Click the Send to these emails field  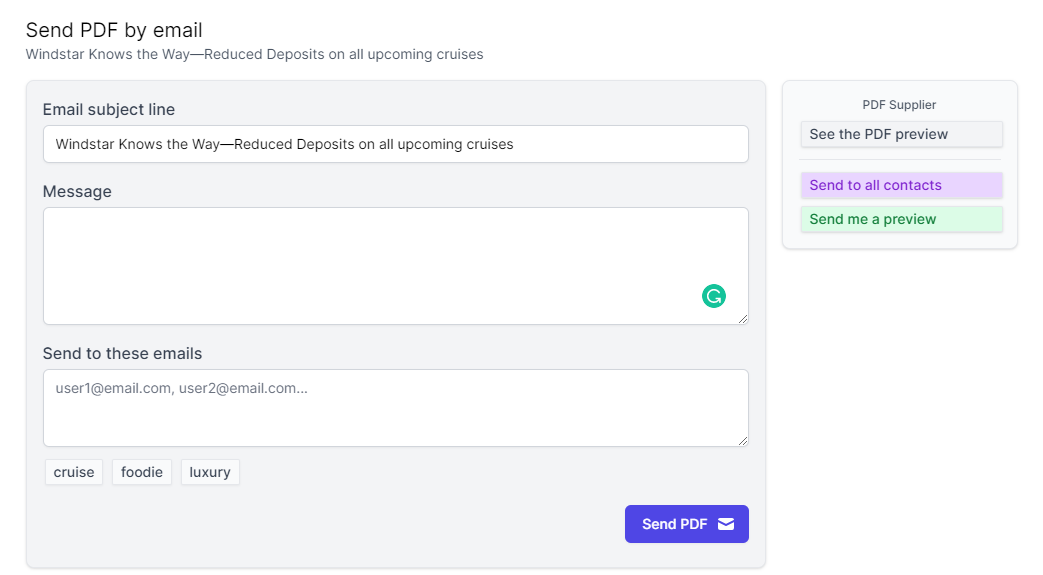[x=396, y=408]
